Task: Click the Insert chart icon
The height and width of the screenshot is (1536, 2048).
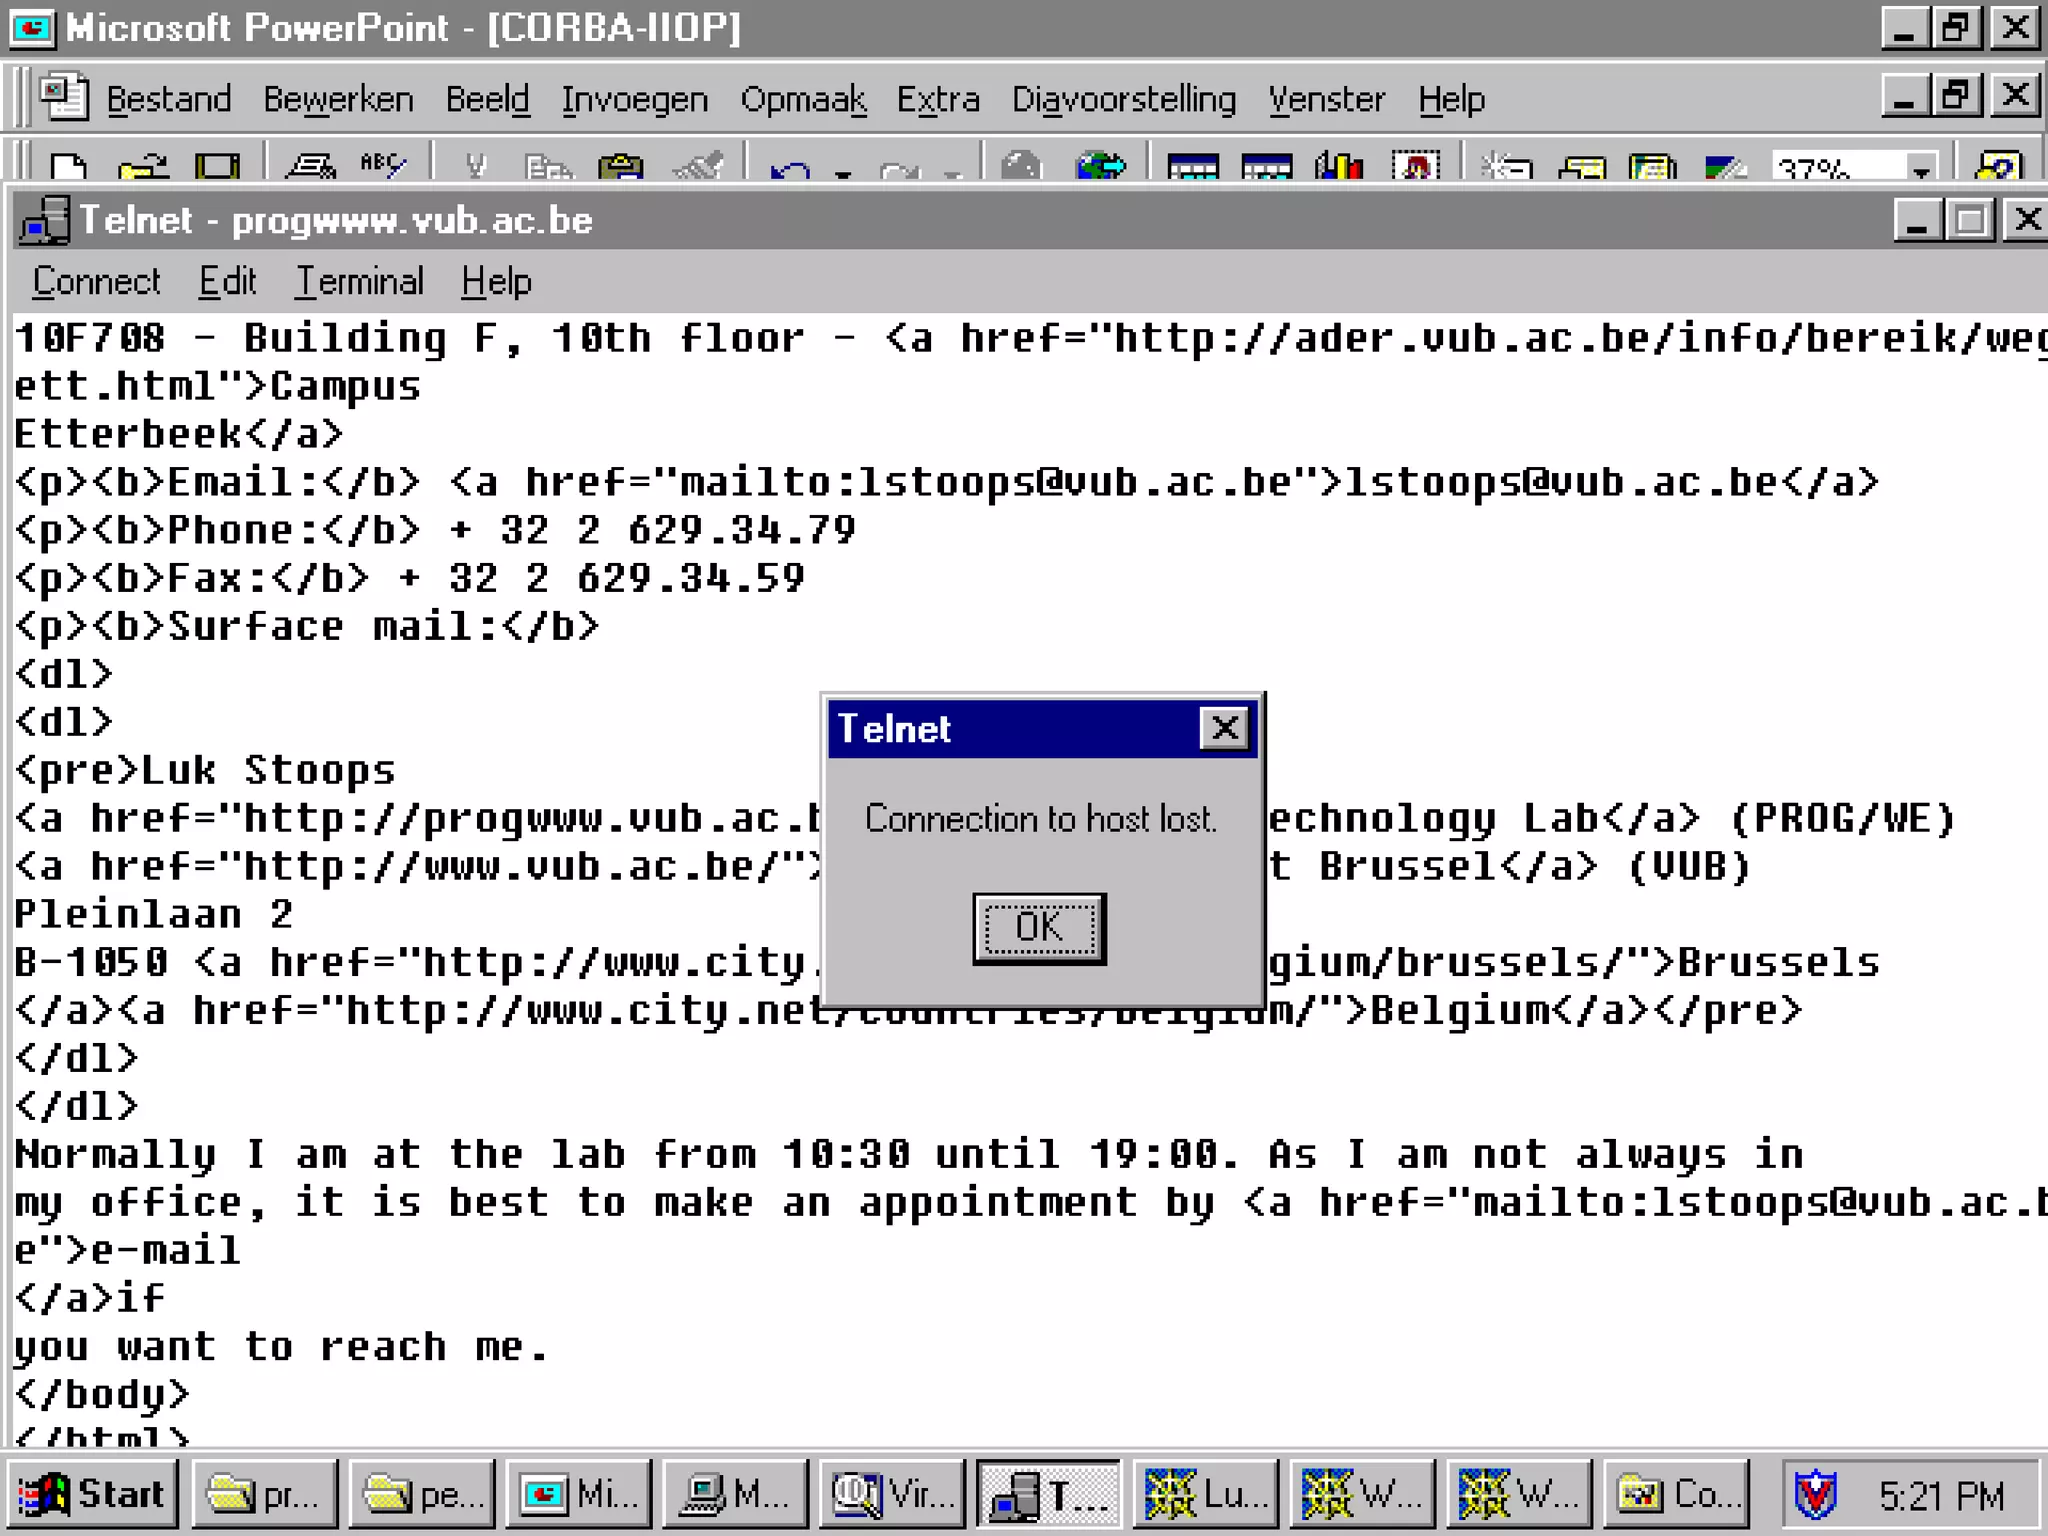Action: 1339,167
